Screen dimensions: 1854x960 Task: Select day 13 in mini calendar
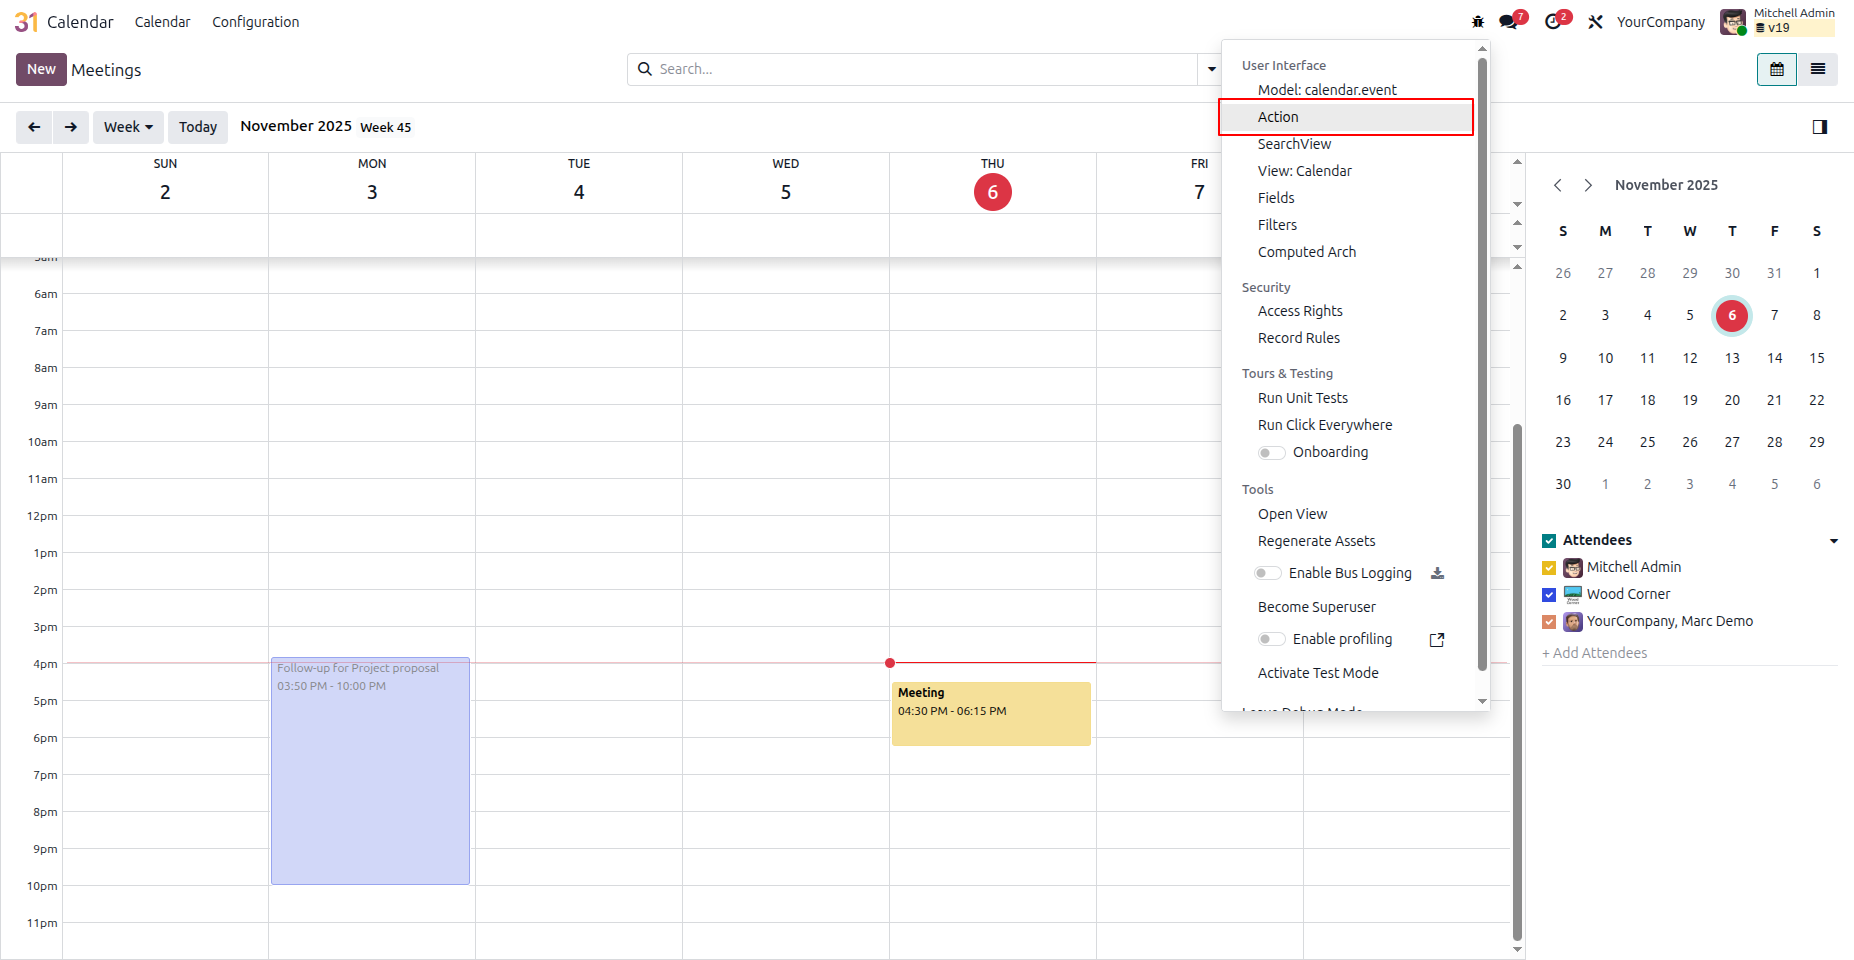[1732, 358]
